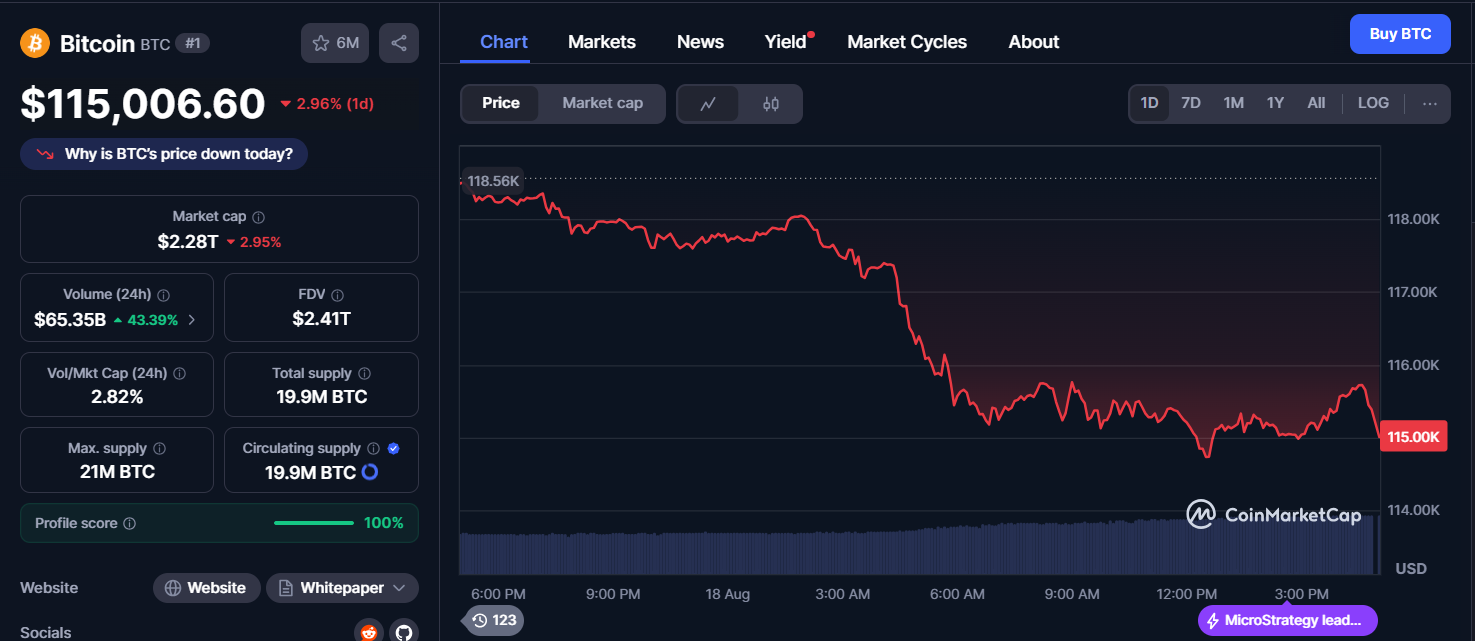Open the Market Cycles tab
The height and width of the screenshot is (641, 1475).
coord(907,42)
